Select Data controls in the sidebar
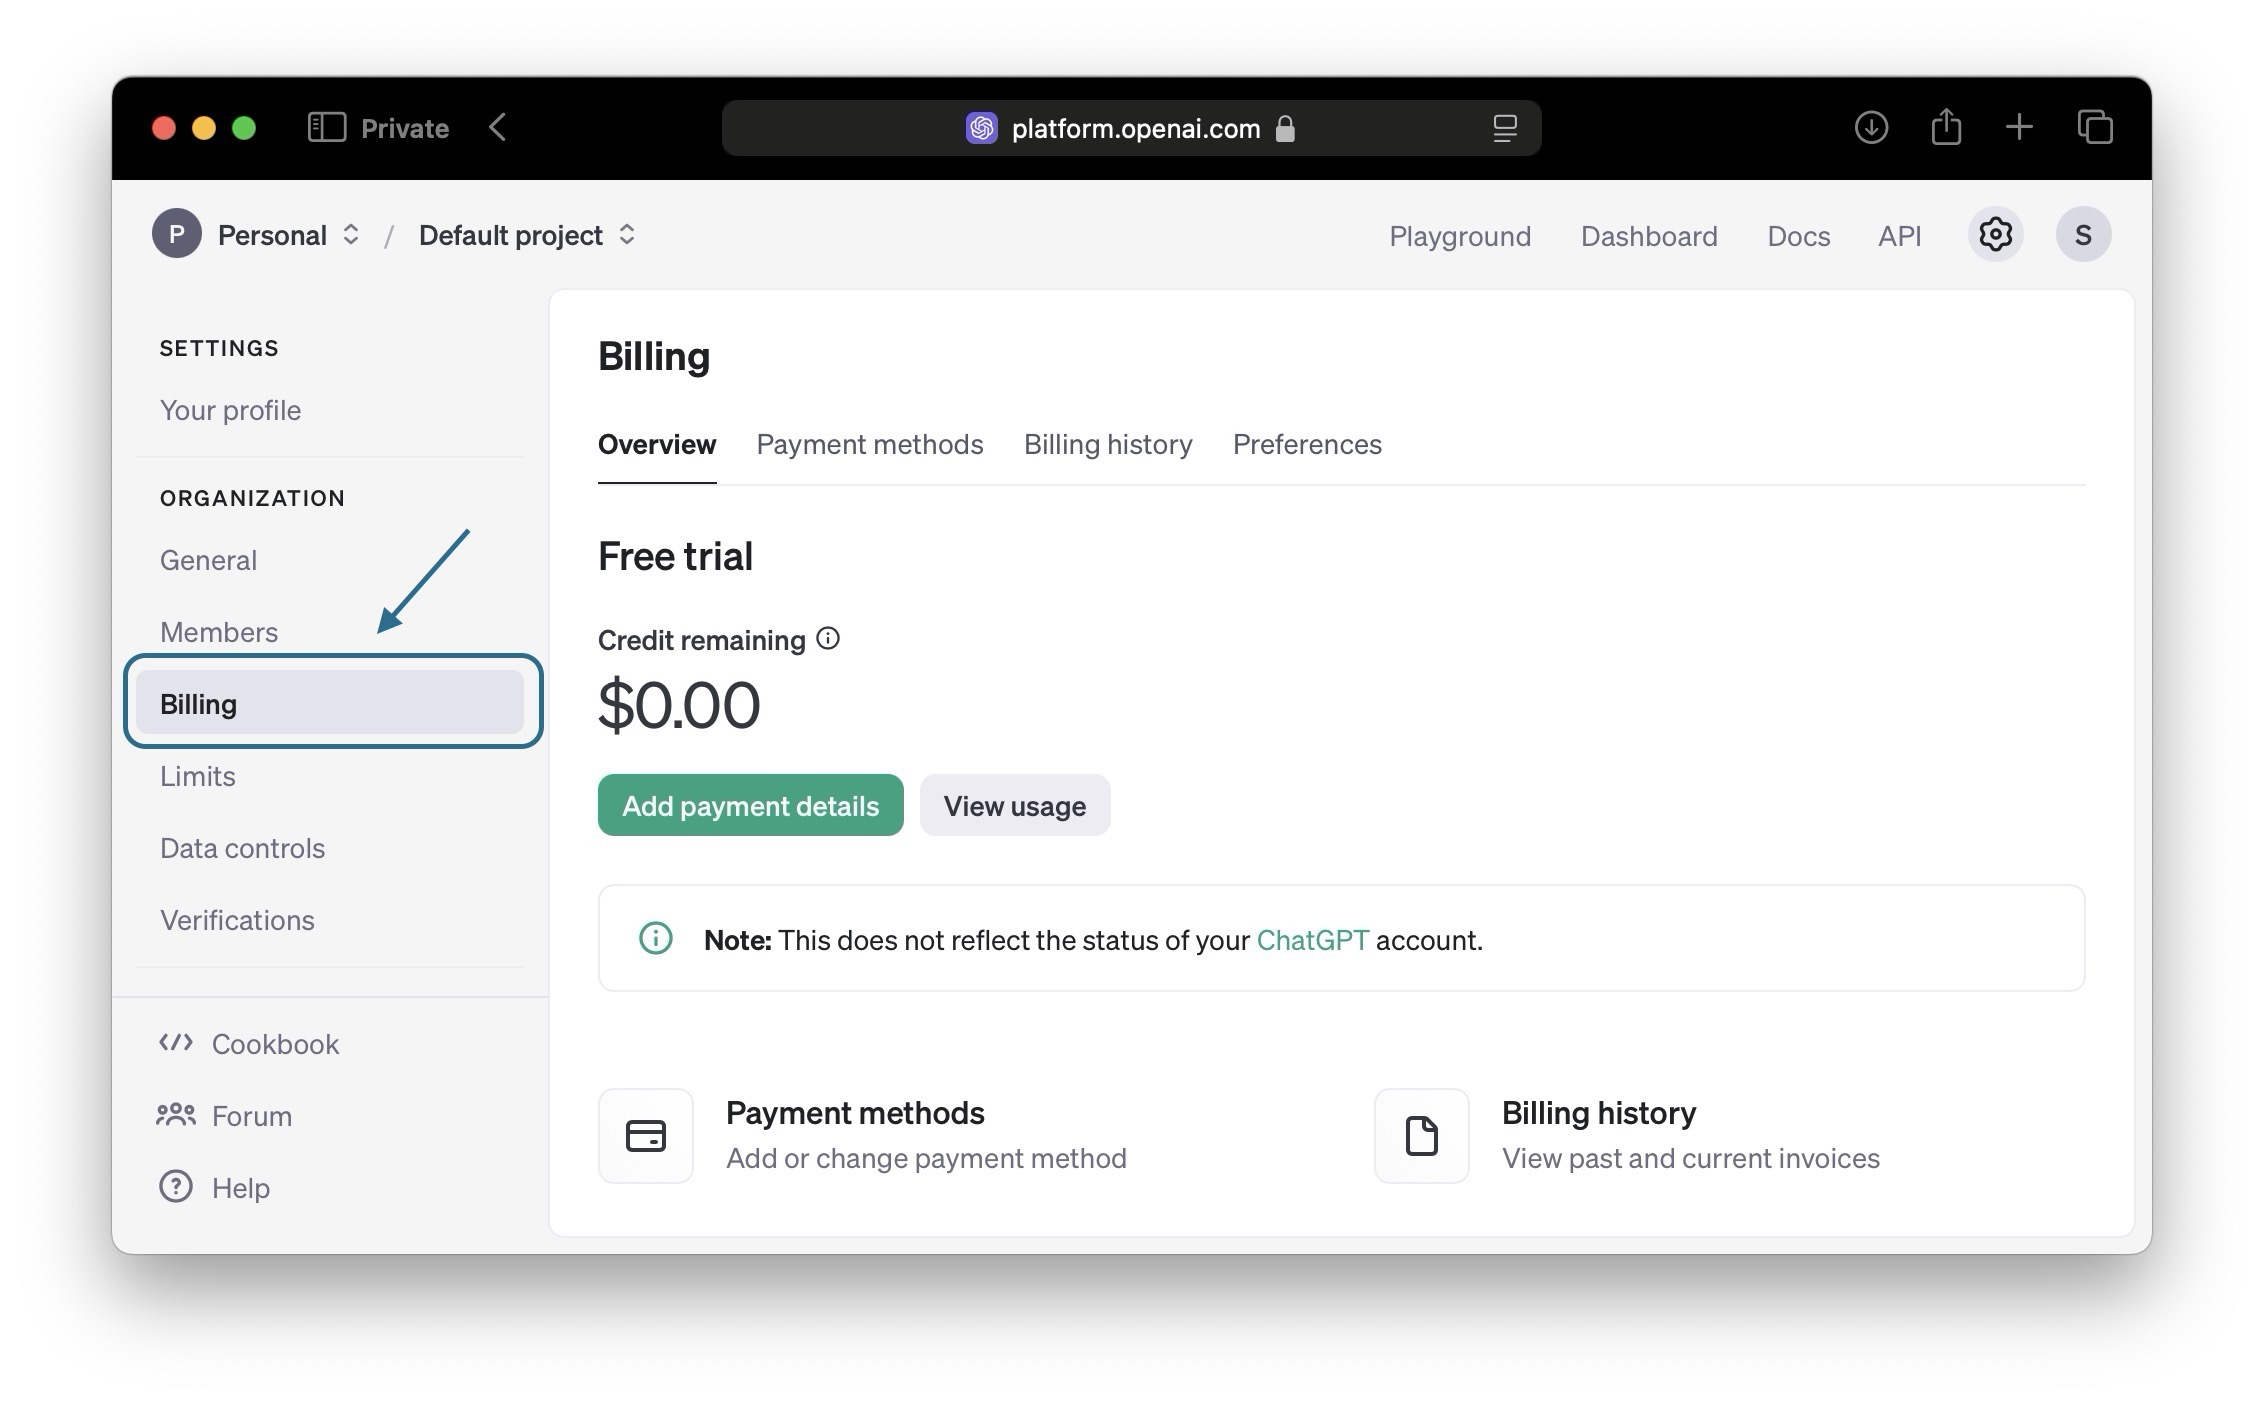The height and width of the screenshot is (1402, 2264). pos(243,848)
